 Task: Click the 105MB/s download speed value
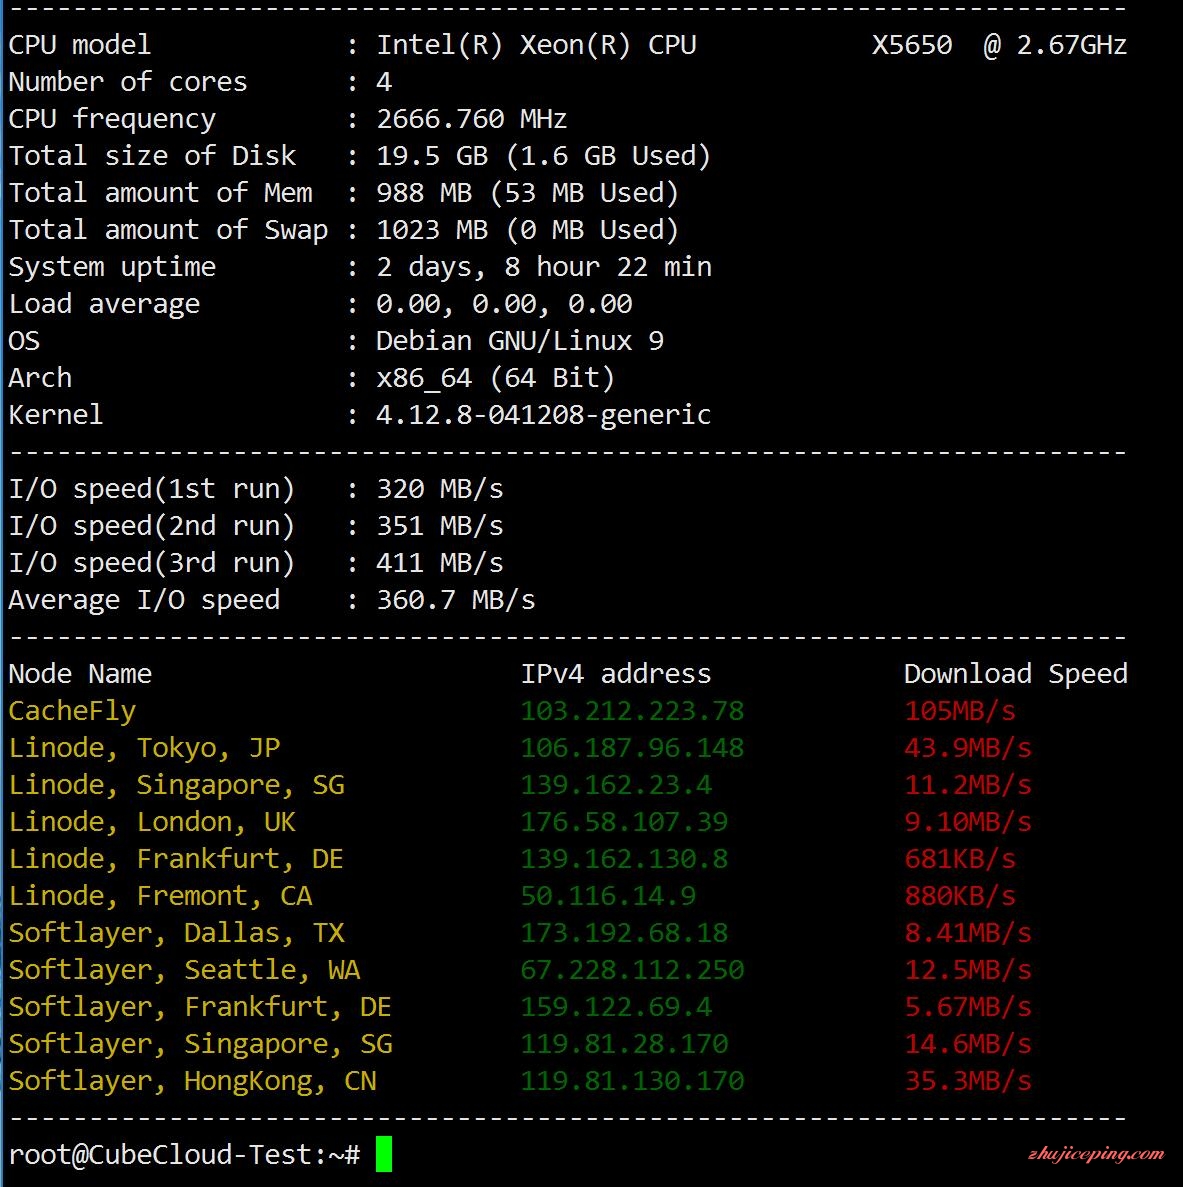click(x=960, y=711)
